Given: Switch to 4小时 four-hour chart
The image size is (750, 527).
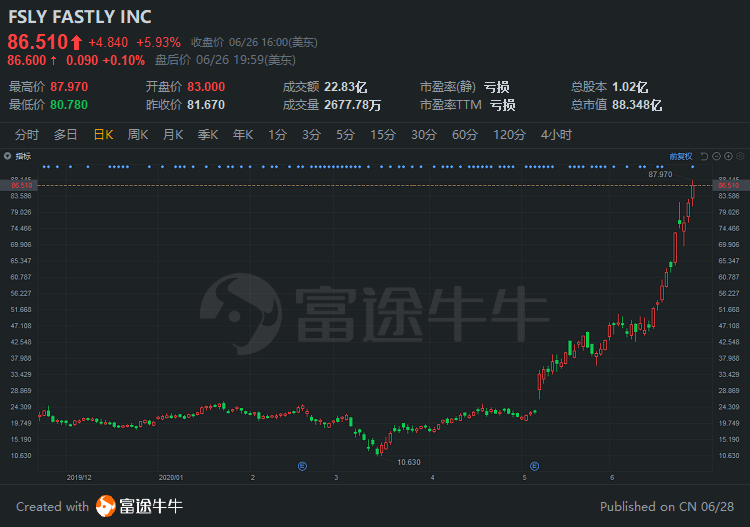Looking at the screenshot, I should pos(556,135).
